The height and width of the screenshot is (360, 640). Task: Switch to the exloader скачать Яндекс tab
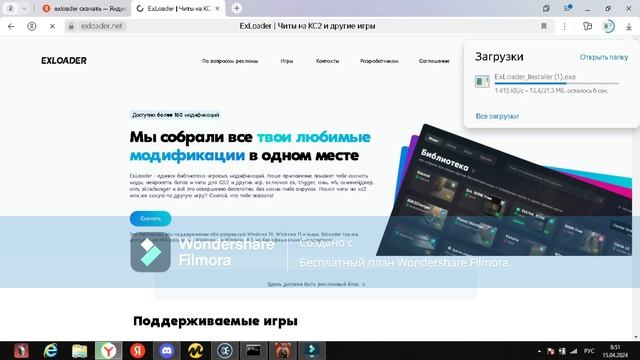85,8
